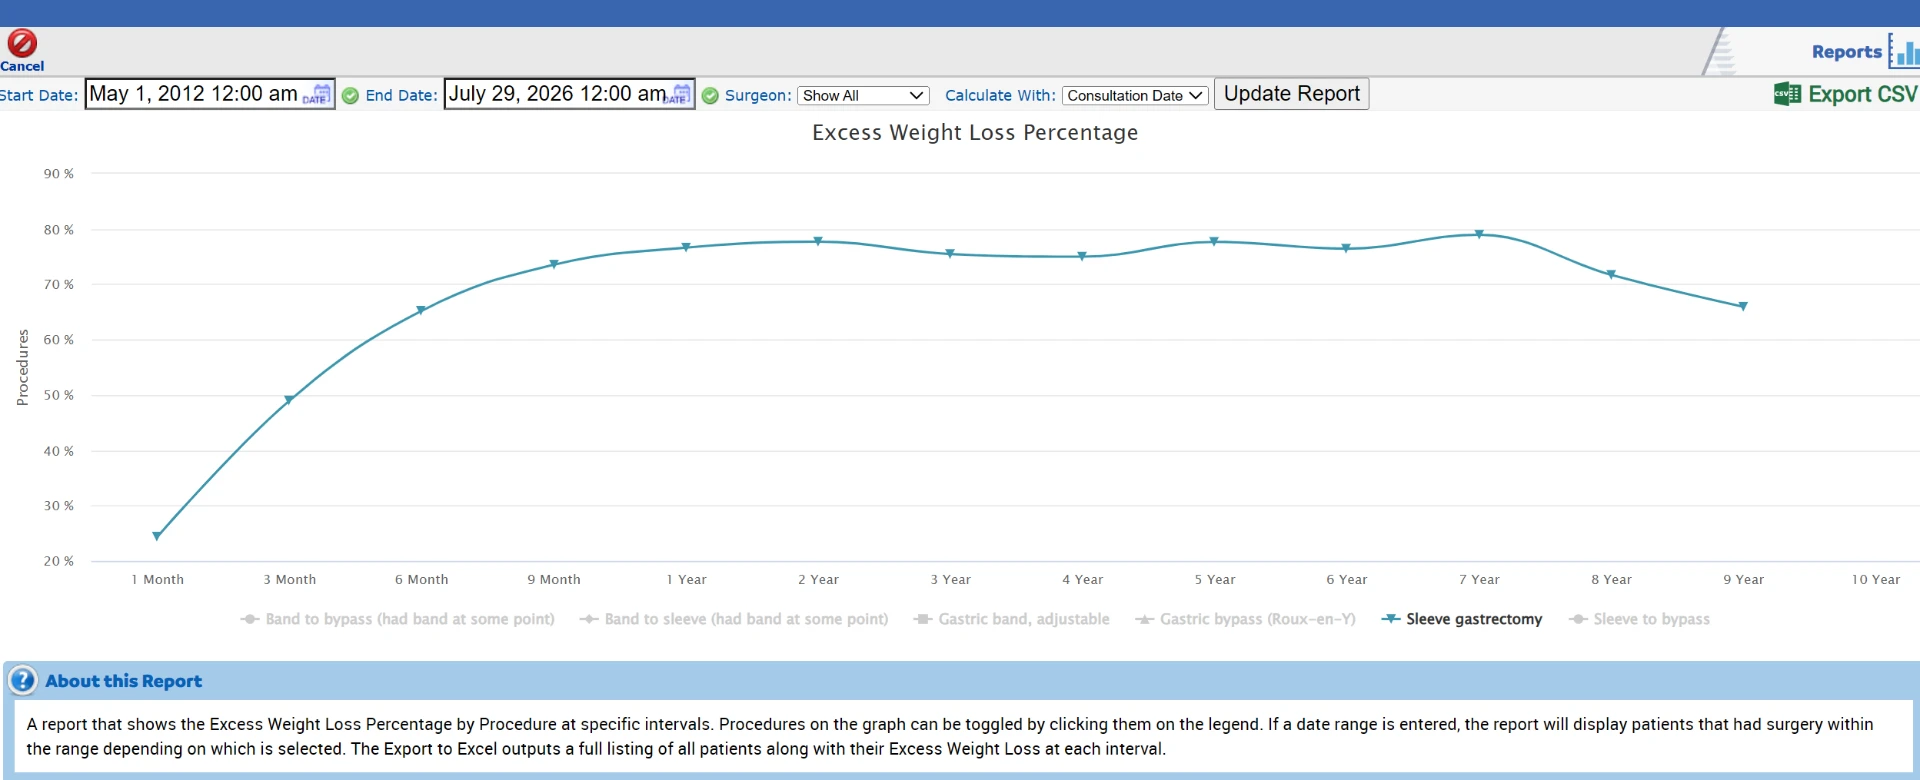This screenshot has width=1920, height=780.
Task: Click the 2 Year data point
Action: pyautogui.click(x=818, y=241)
